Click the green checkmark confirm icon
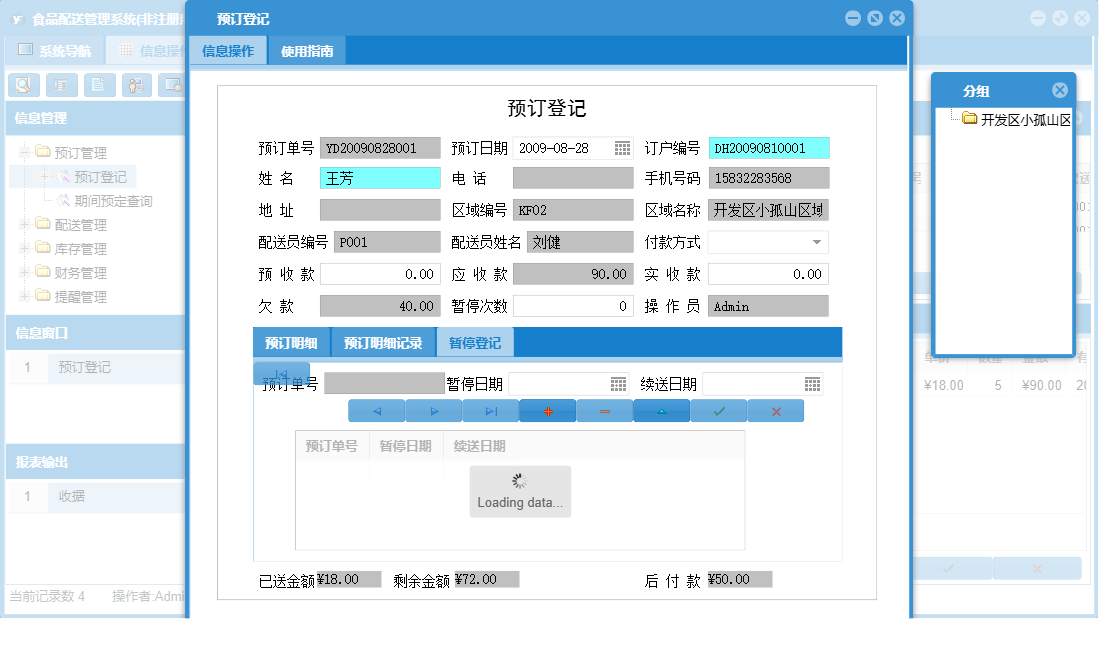This screenshot has height=670, width=1099. 719,410
